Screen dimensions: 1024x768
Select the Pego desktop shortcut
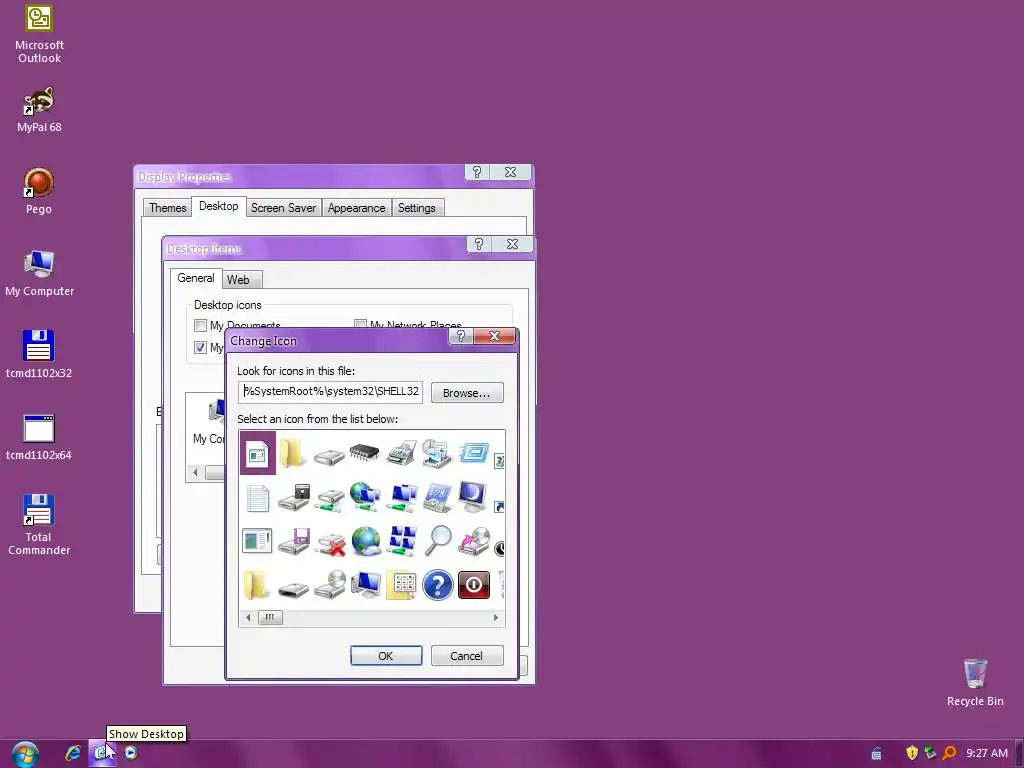[39, 191]
